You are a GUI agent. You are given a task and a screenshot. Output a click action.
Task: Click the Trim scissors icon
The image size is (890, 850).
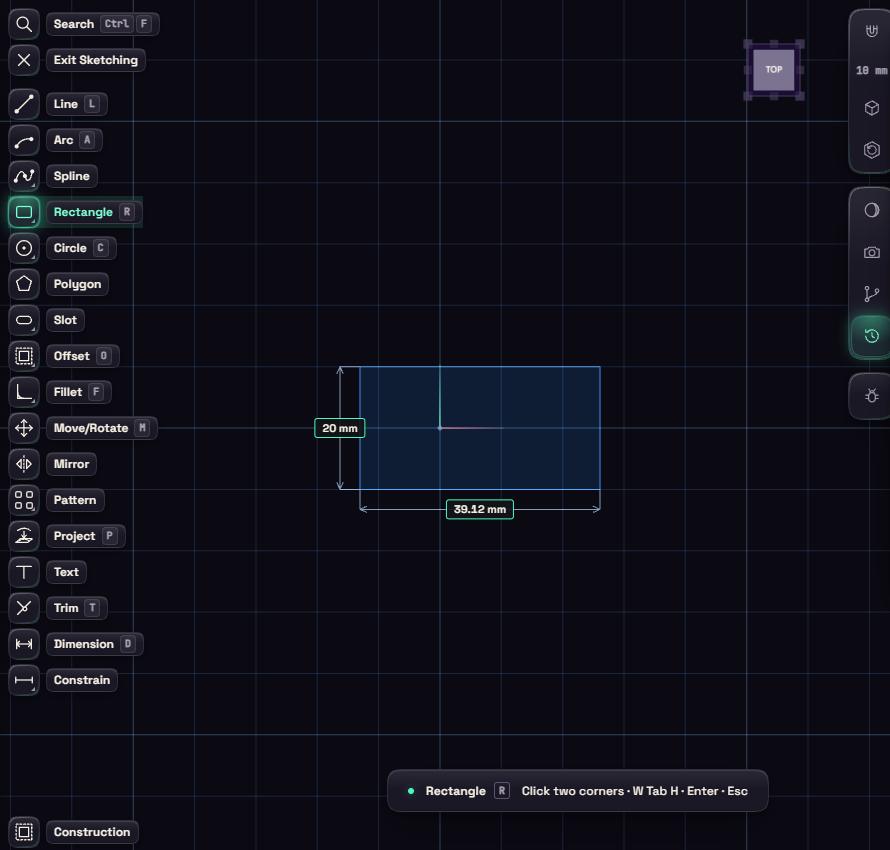click(24, 608)
